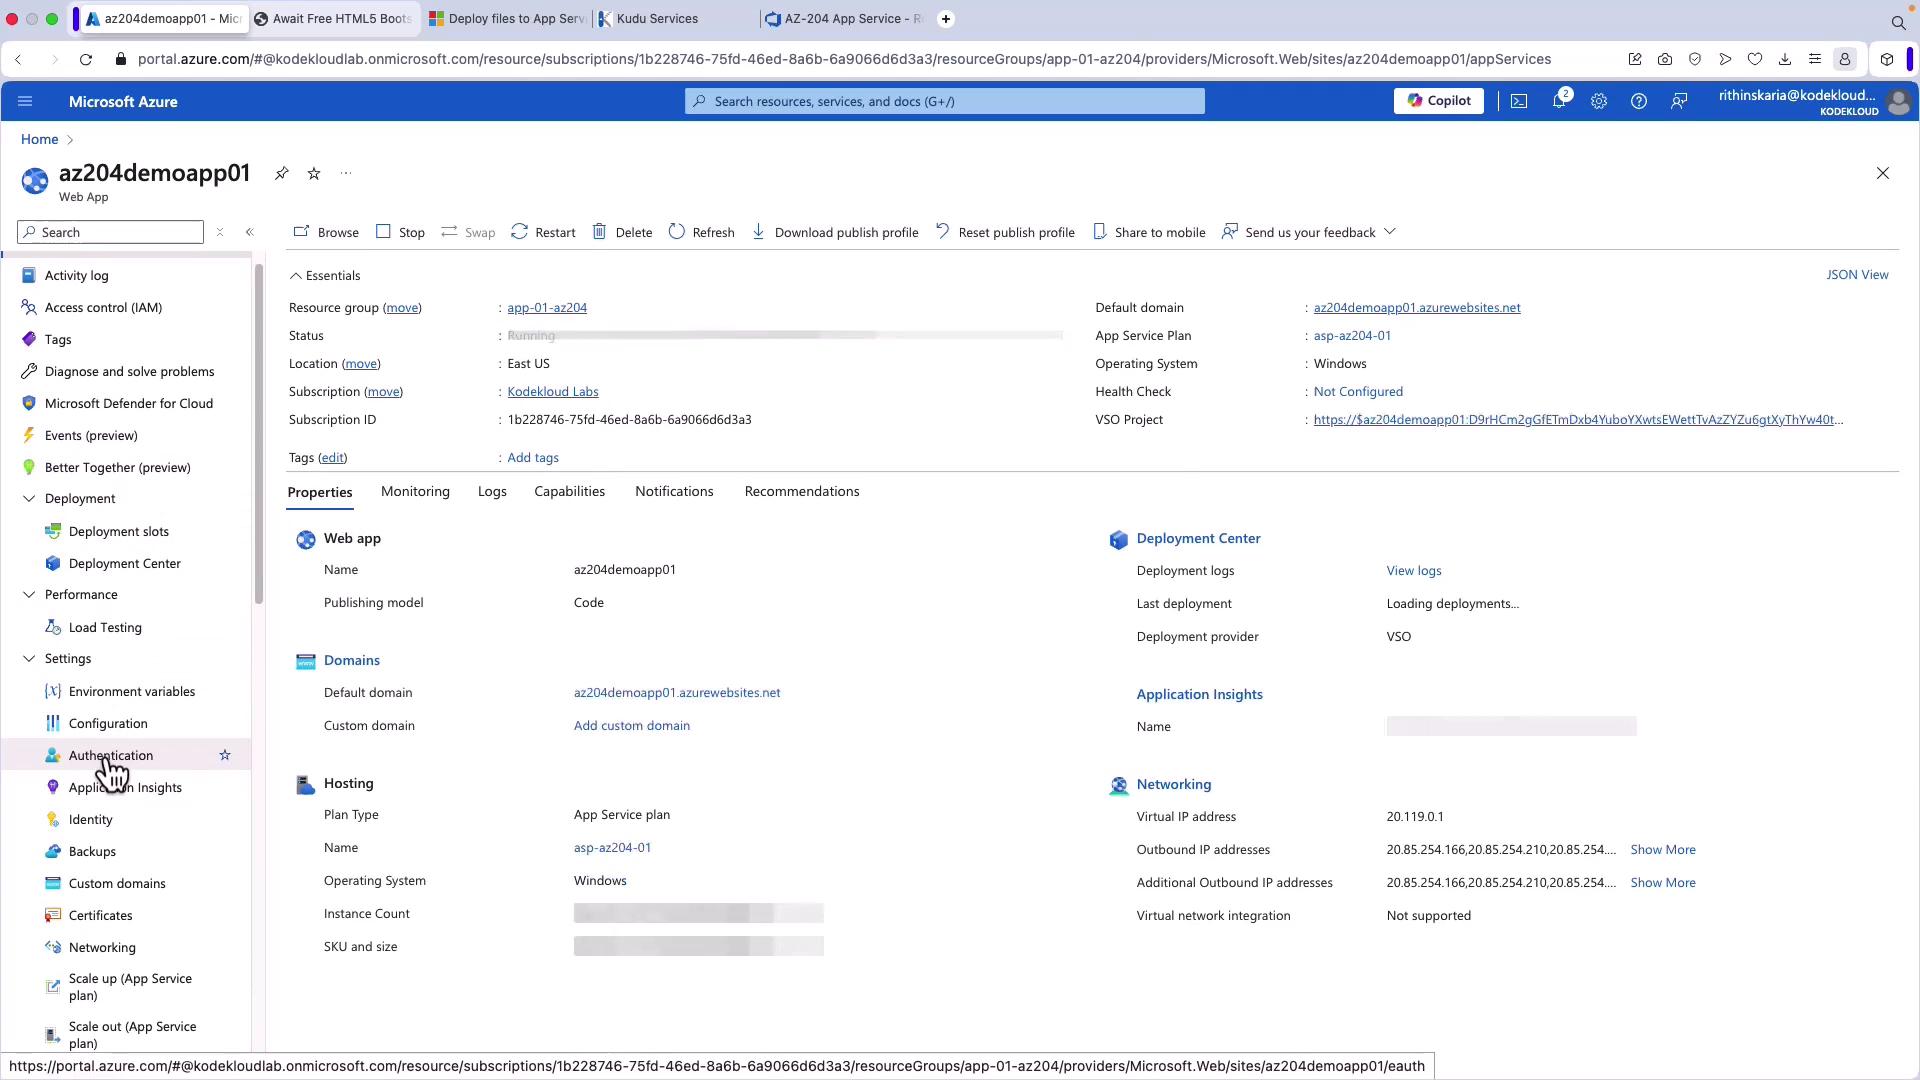1920x1080 pixels.
Task: Collapse the Settings group
Action: click(x=29, y=659)
